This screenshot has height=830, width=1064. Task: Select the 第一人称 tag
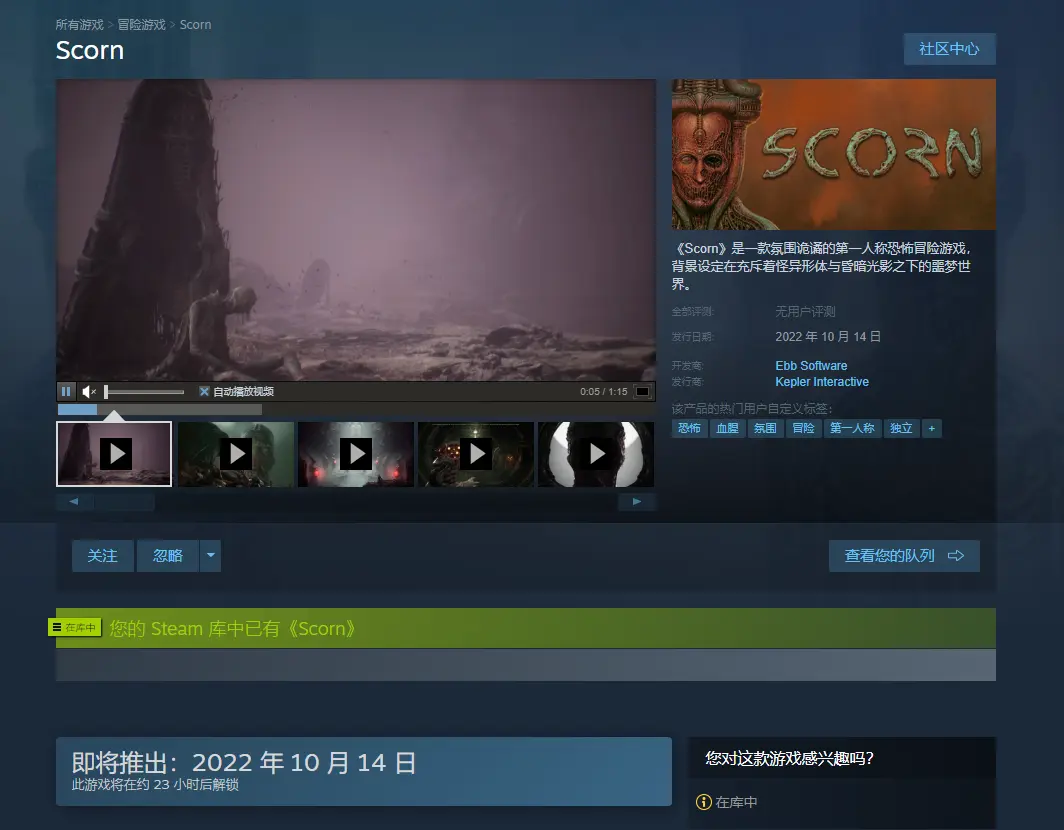852,428
